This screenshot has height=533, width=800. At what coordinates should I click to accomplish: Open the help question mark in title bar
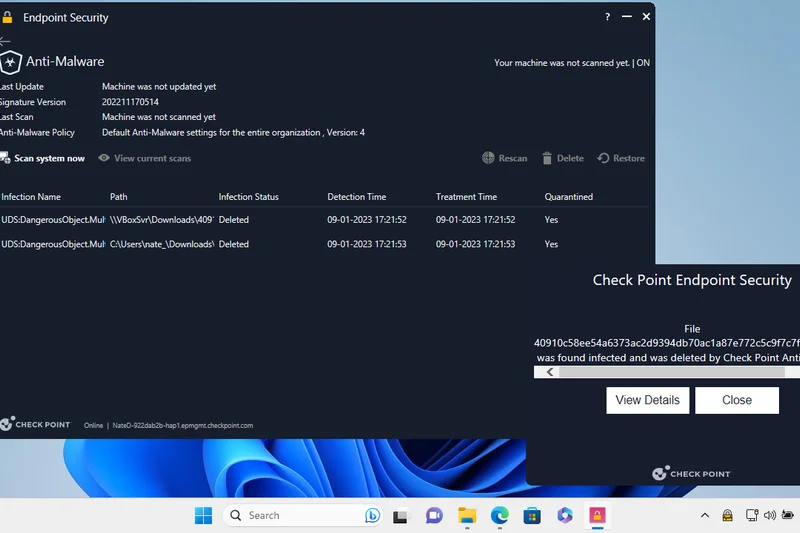pyautogui.click(x=607, y=17)
